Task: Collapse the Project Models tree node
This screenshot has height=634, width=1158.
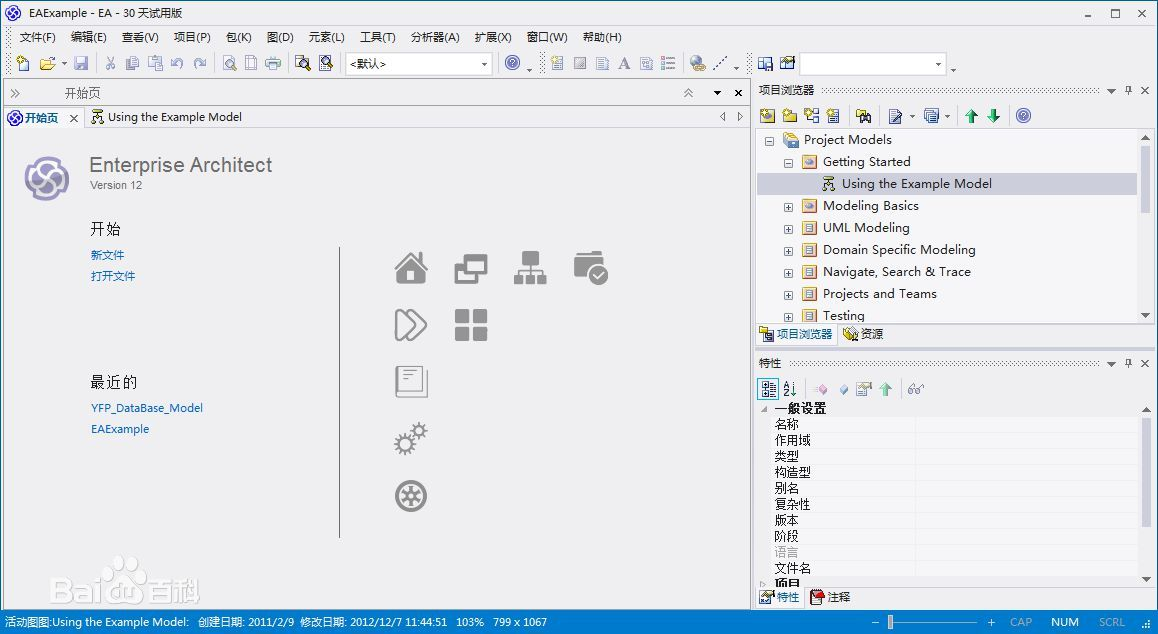Action: pyautogui.click(x=770, y=140)
